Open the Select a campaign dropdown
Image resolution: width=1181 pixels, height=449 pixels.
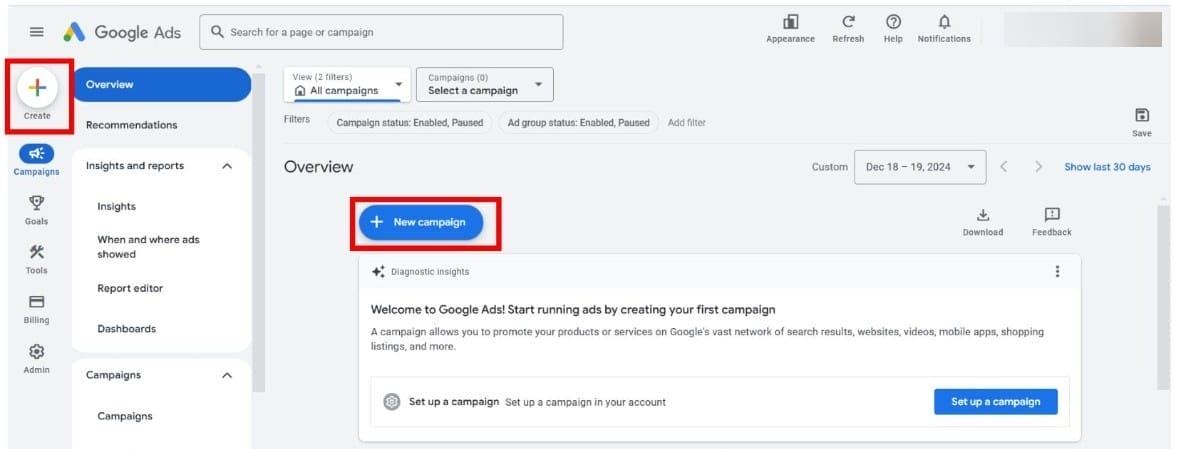point(484,84)
